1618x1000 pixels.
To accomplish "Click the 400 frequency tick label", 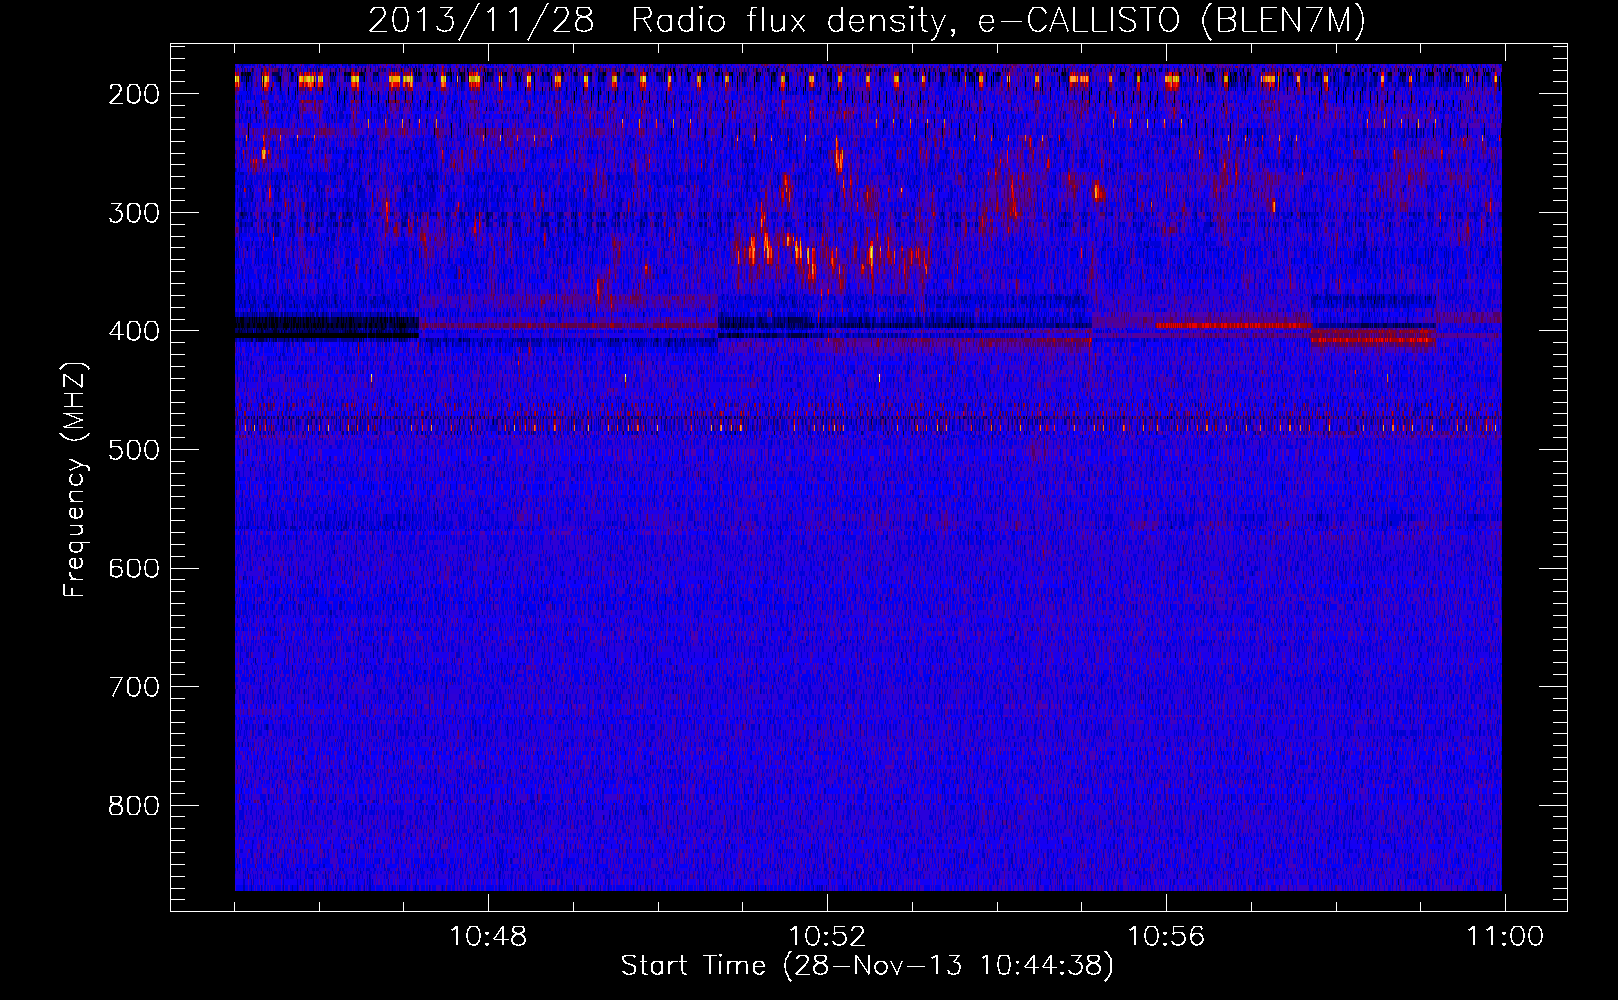I will [x=134, y=331].
